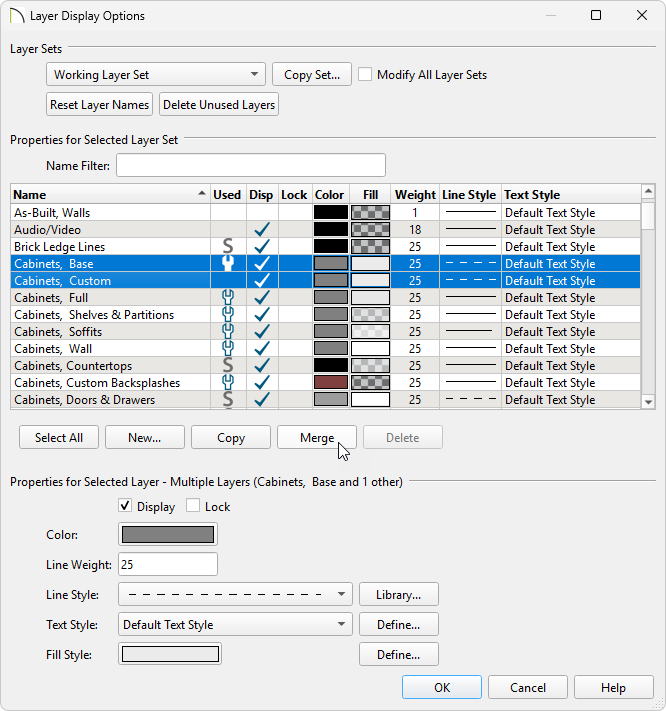
Task: Click color swatch for Cabinets, Custom Backsplashes
Action: tap(331, 382)
